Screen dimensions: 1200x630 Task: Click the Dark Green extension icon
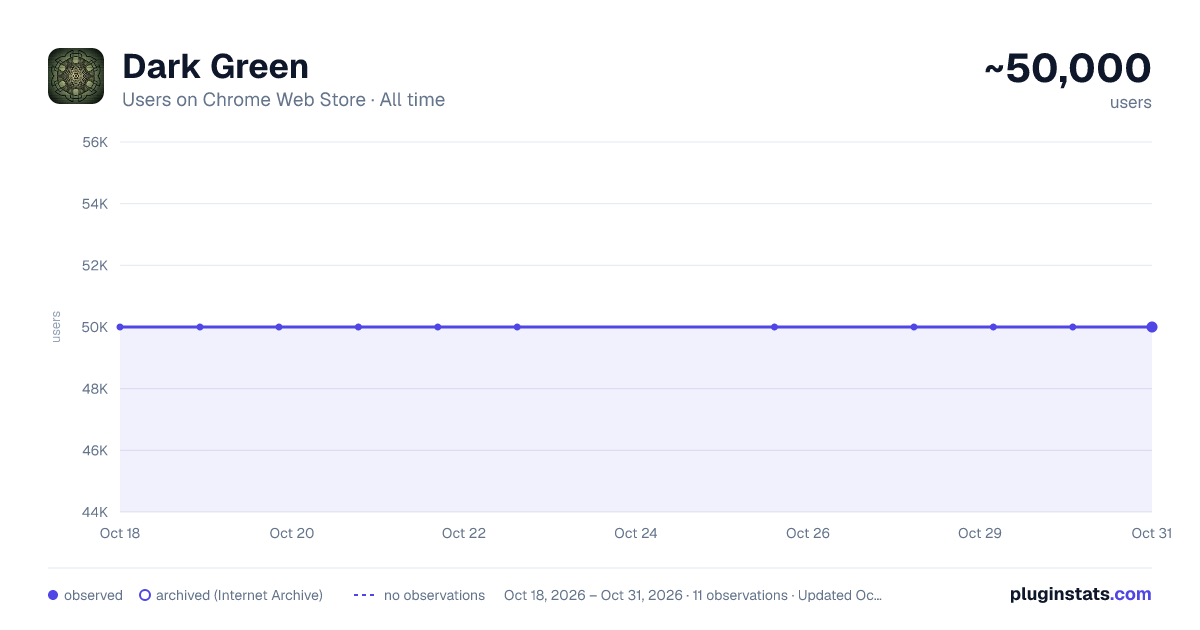[76, 76]
